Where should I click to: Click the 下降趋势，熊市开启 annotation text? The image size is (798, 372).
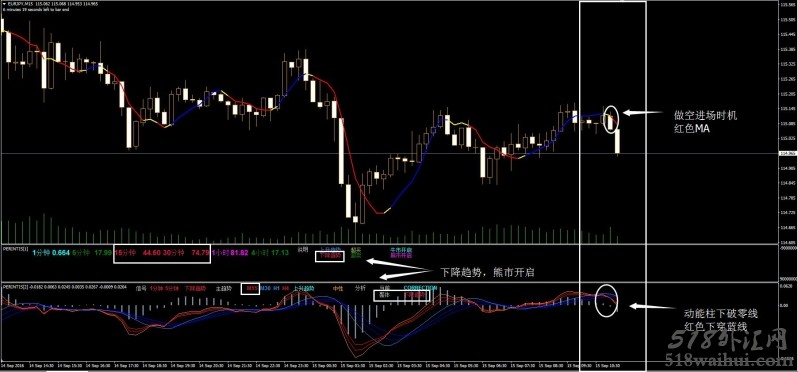click(x=487, y=272)
